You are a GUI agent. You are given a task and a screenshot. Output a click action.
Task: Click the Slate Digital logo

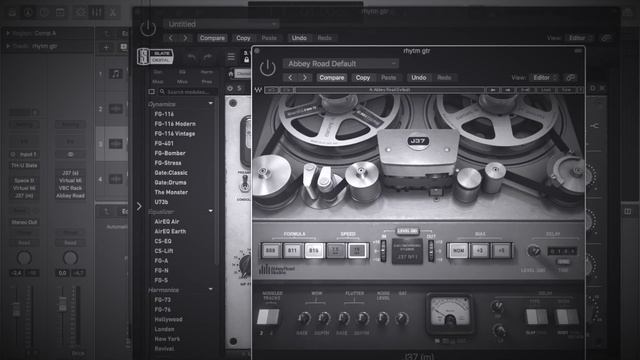point(155,57)
